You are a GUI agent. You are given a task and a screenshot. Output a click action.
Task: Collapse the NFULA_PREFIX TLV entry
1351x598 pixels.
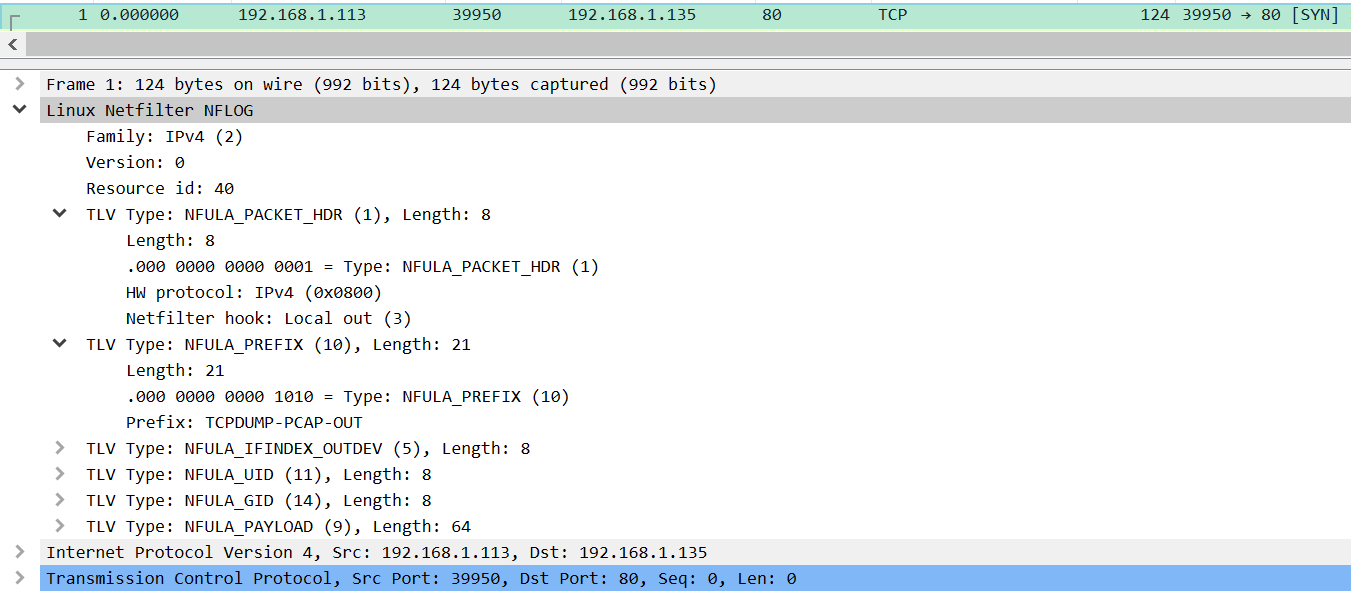tap(59, 343)
